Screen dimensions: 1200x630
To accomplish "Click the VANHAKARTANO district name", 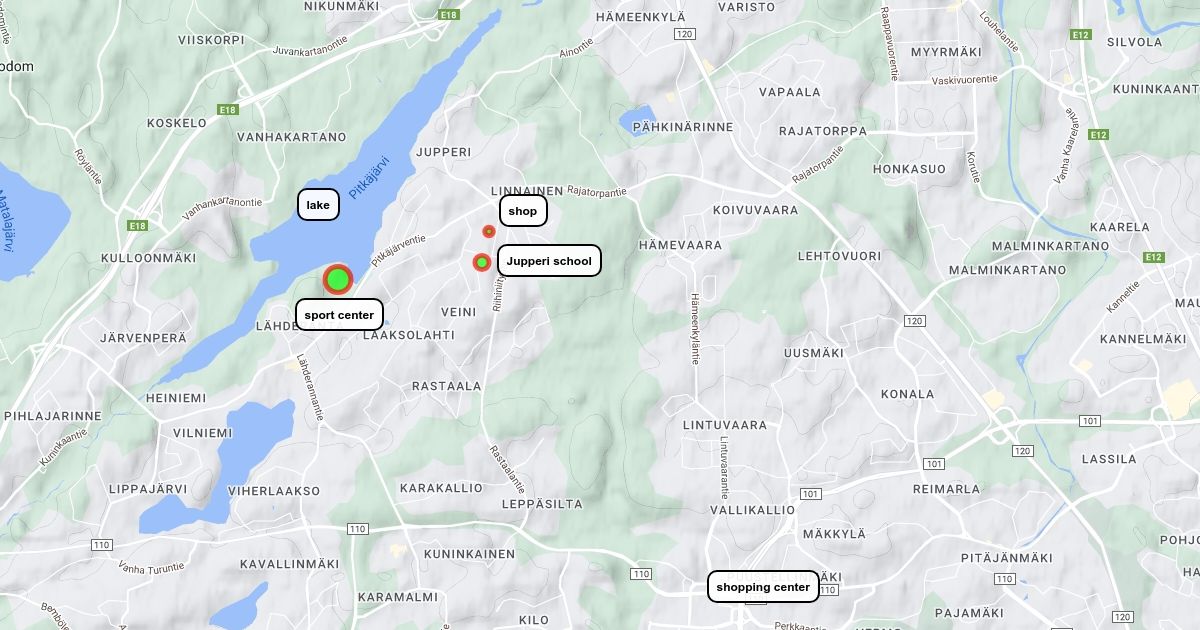I will click(x=292, y=137).
